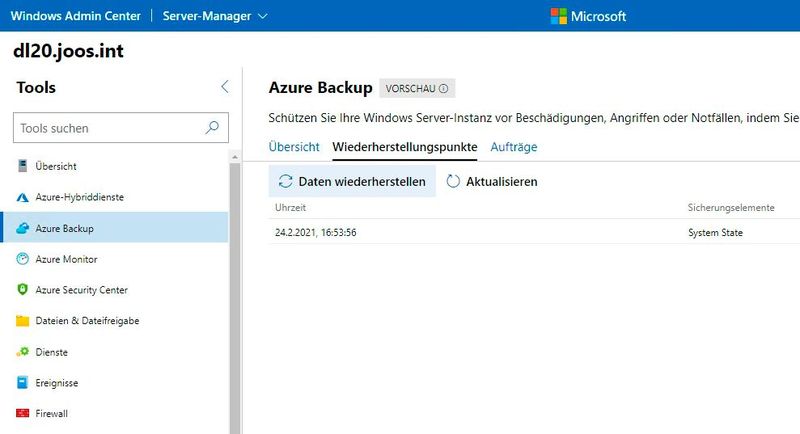
Task: Sort by the Uhrzeit column header
Action: click(290, 208)
